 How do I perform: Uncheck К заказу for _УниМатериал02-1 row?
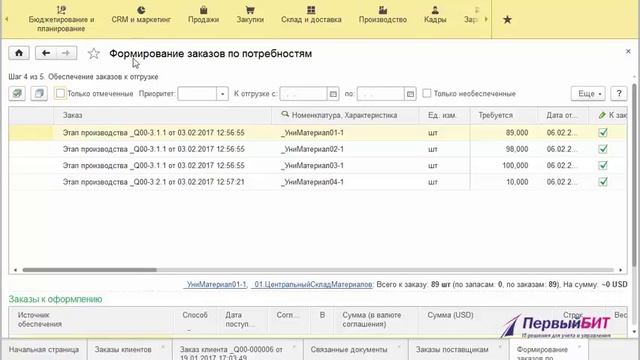[x=603, y=149]
